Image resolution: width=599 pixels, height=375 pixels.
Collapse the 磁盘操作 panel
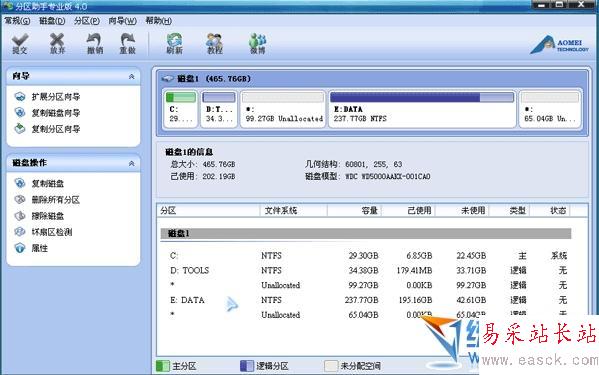coord(131,163)
